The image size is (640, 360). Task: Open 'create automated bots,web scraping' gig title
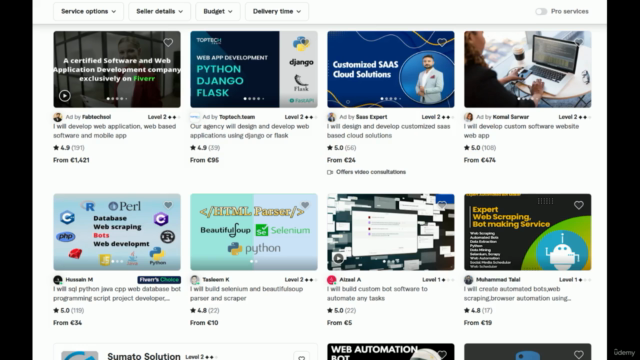pos(518,293)
